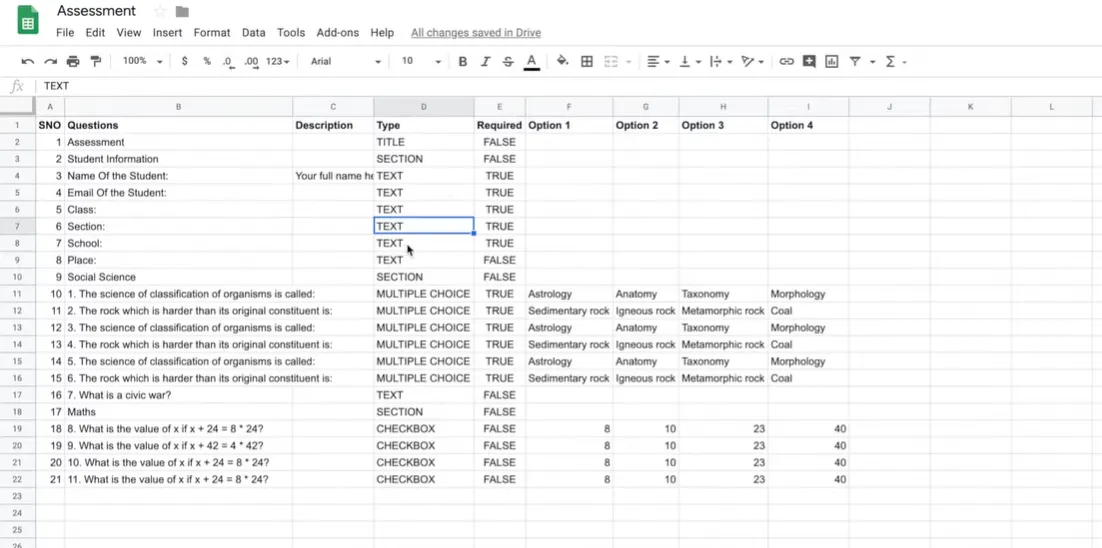Click All changes saved in Drive link
This screenshot has width=1102, height=548.
pyautogui.click(x=475, y=33)
